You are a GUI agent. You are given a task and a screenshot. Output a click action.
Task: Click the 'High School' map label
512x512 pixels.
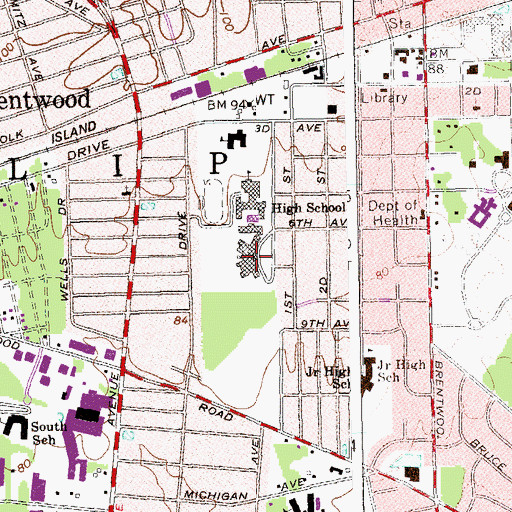click(308, 208)
